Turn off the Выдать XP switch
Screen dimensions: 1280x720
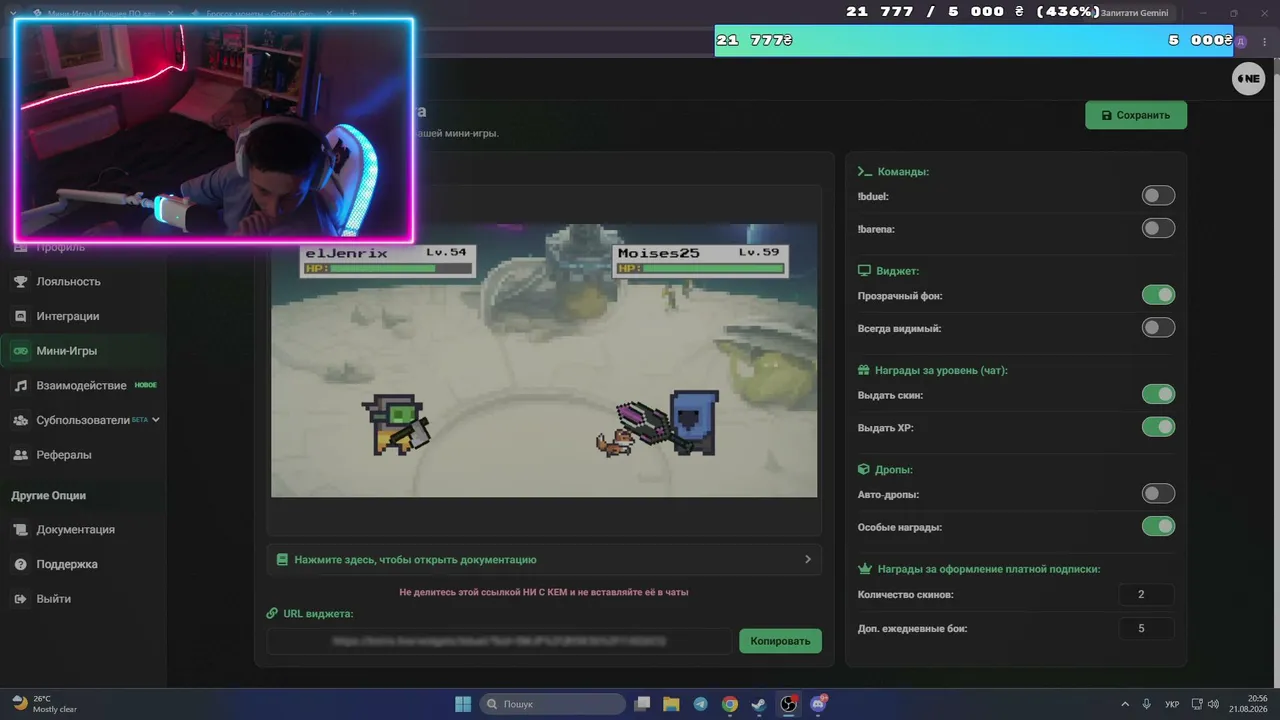pyautogui.click(x=1158, y=428)
